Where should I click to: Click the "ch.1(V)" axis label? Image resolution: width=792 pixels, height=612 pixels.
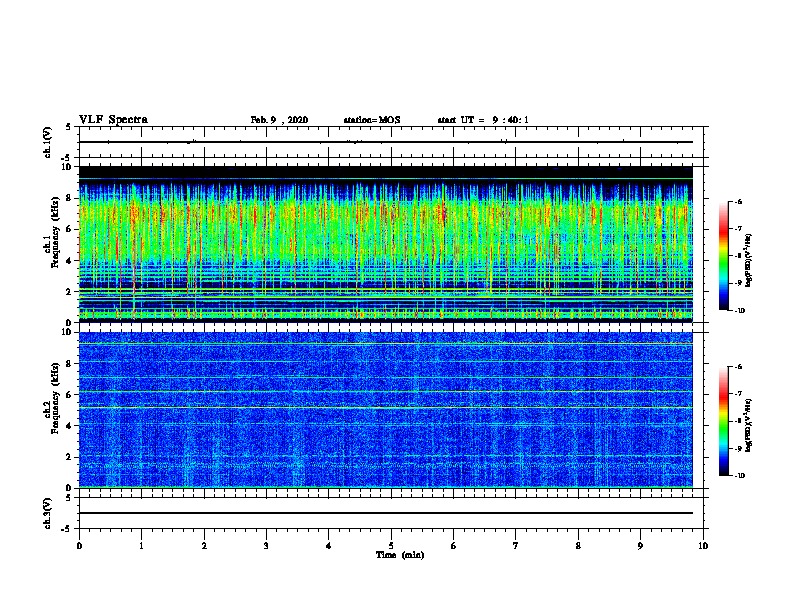[48, 142]
